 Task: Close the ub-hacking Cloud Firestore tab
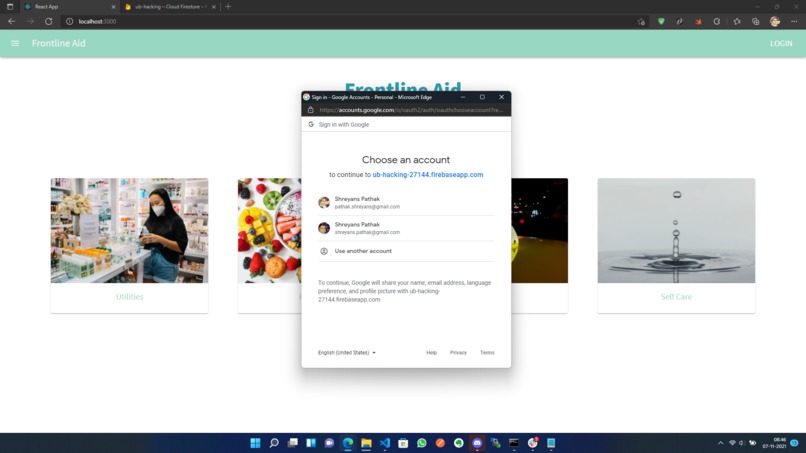(x=214, y=7)
